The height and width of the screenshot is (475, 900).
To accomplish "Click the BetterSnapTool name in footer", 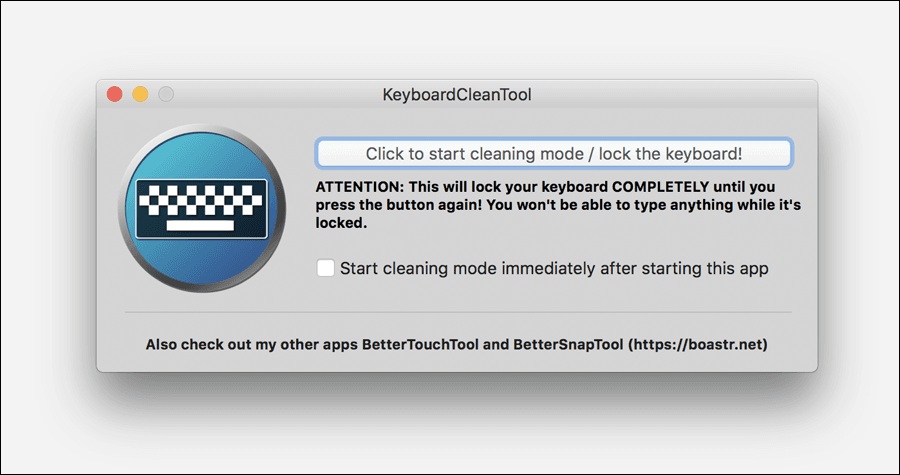I will 568,345.
